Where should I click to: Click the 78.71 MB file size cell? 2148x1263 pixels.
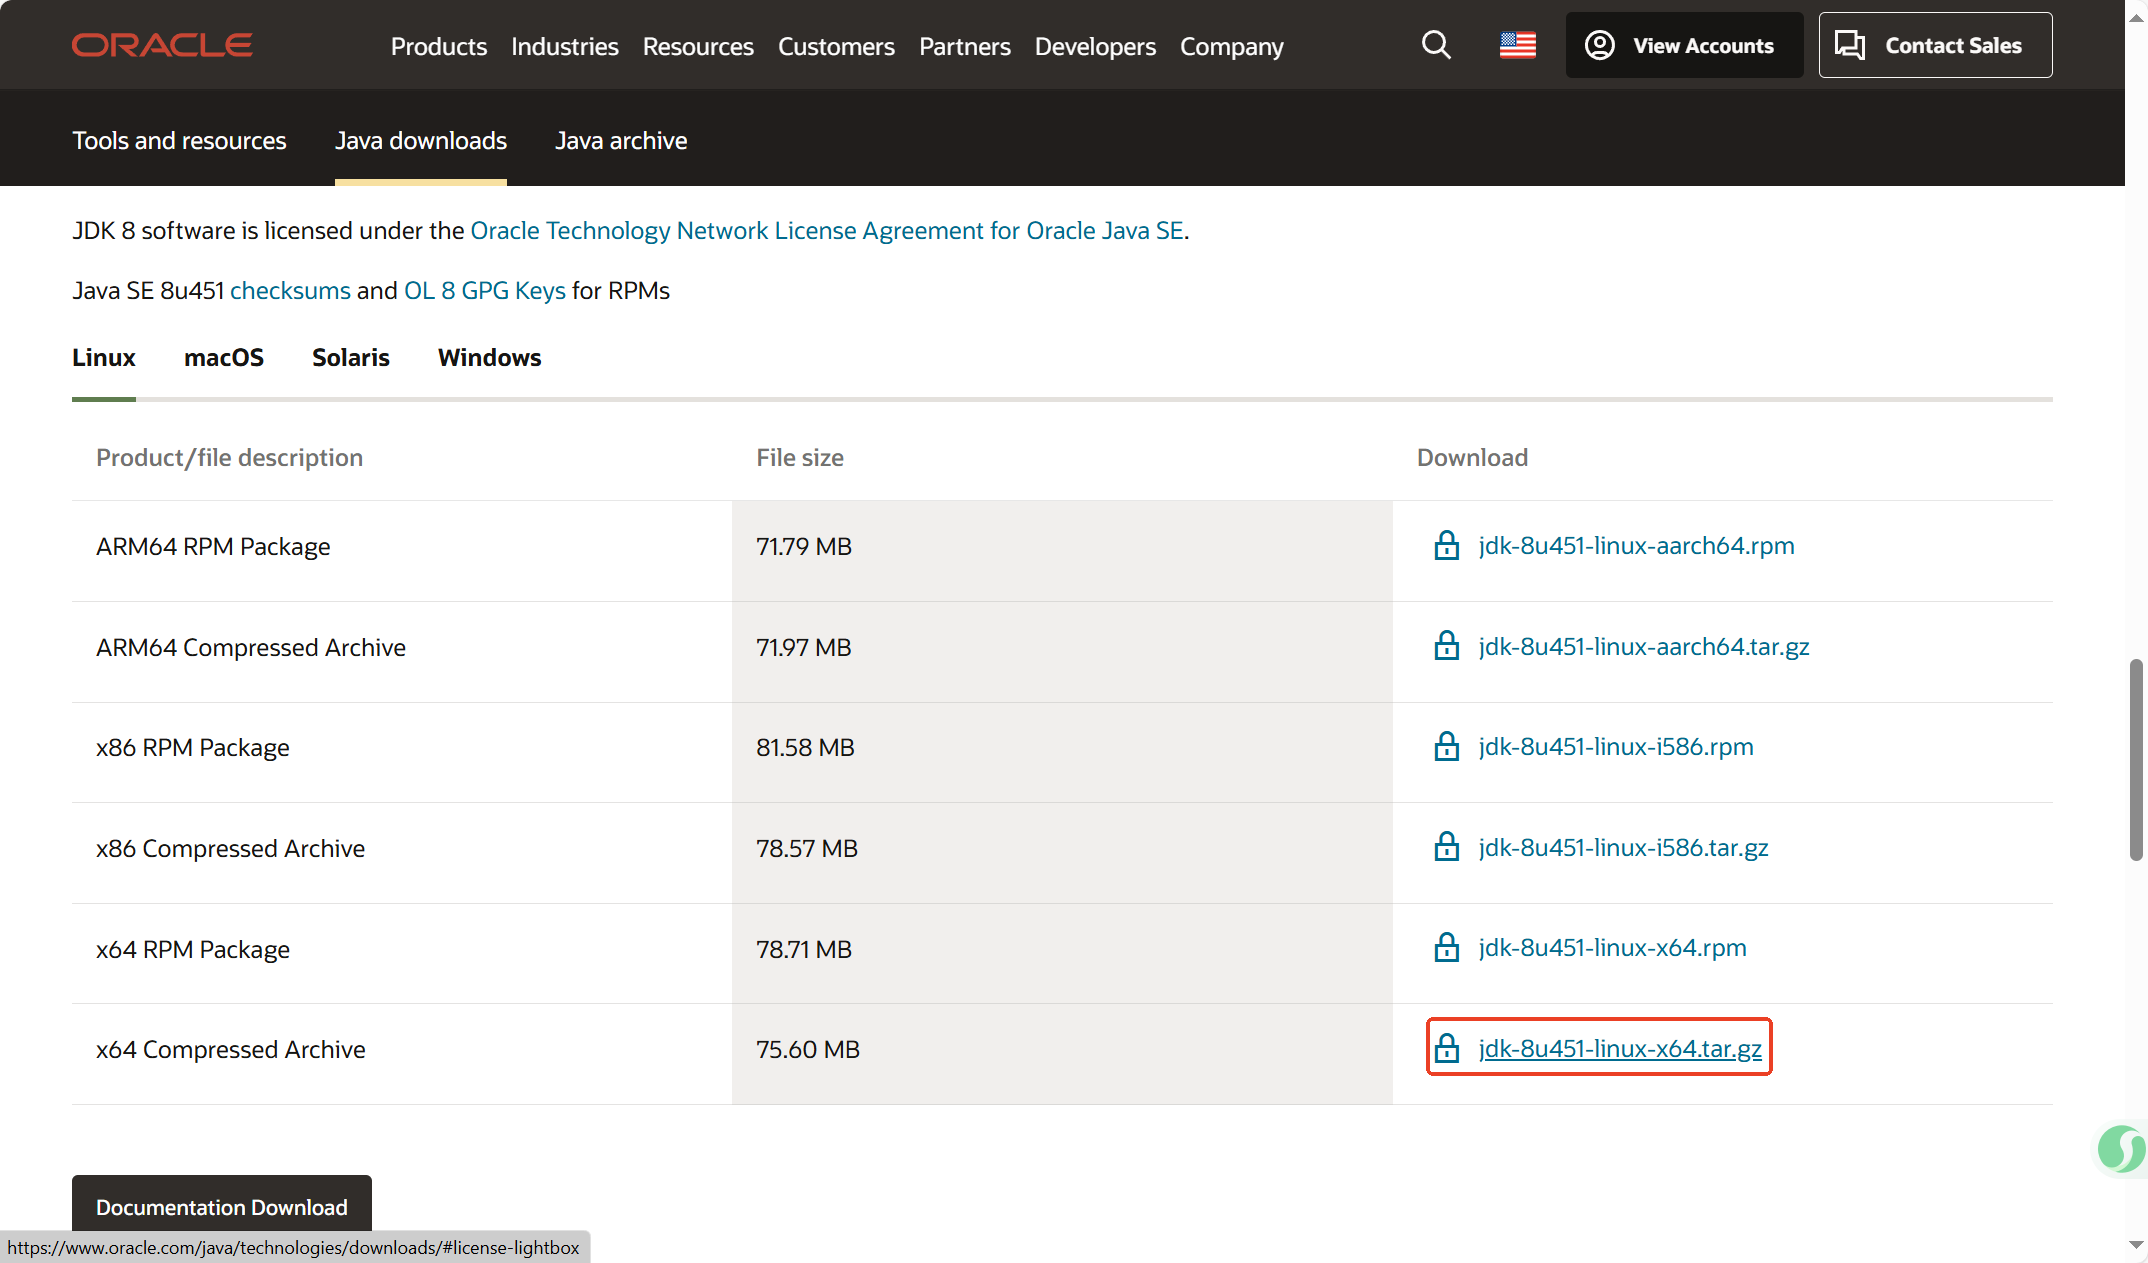tap(1062, 953)
